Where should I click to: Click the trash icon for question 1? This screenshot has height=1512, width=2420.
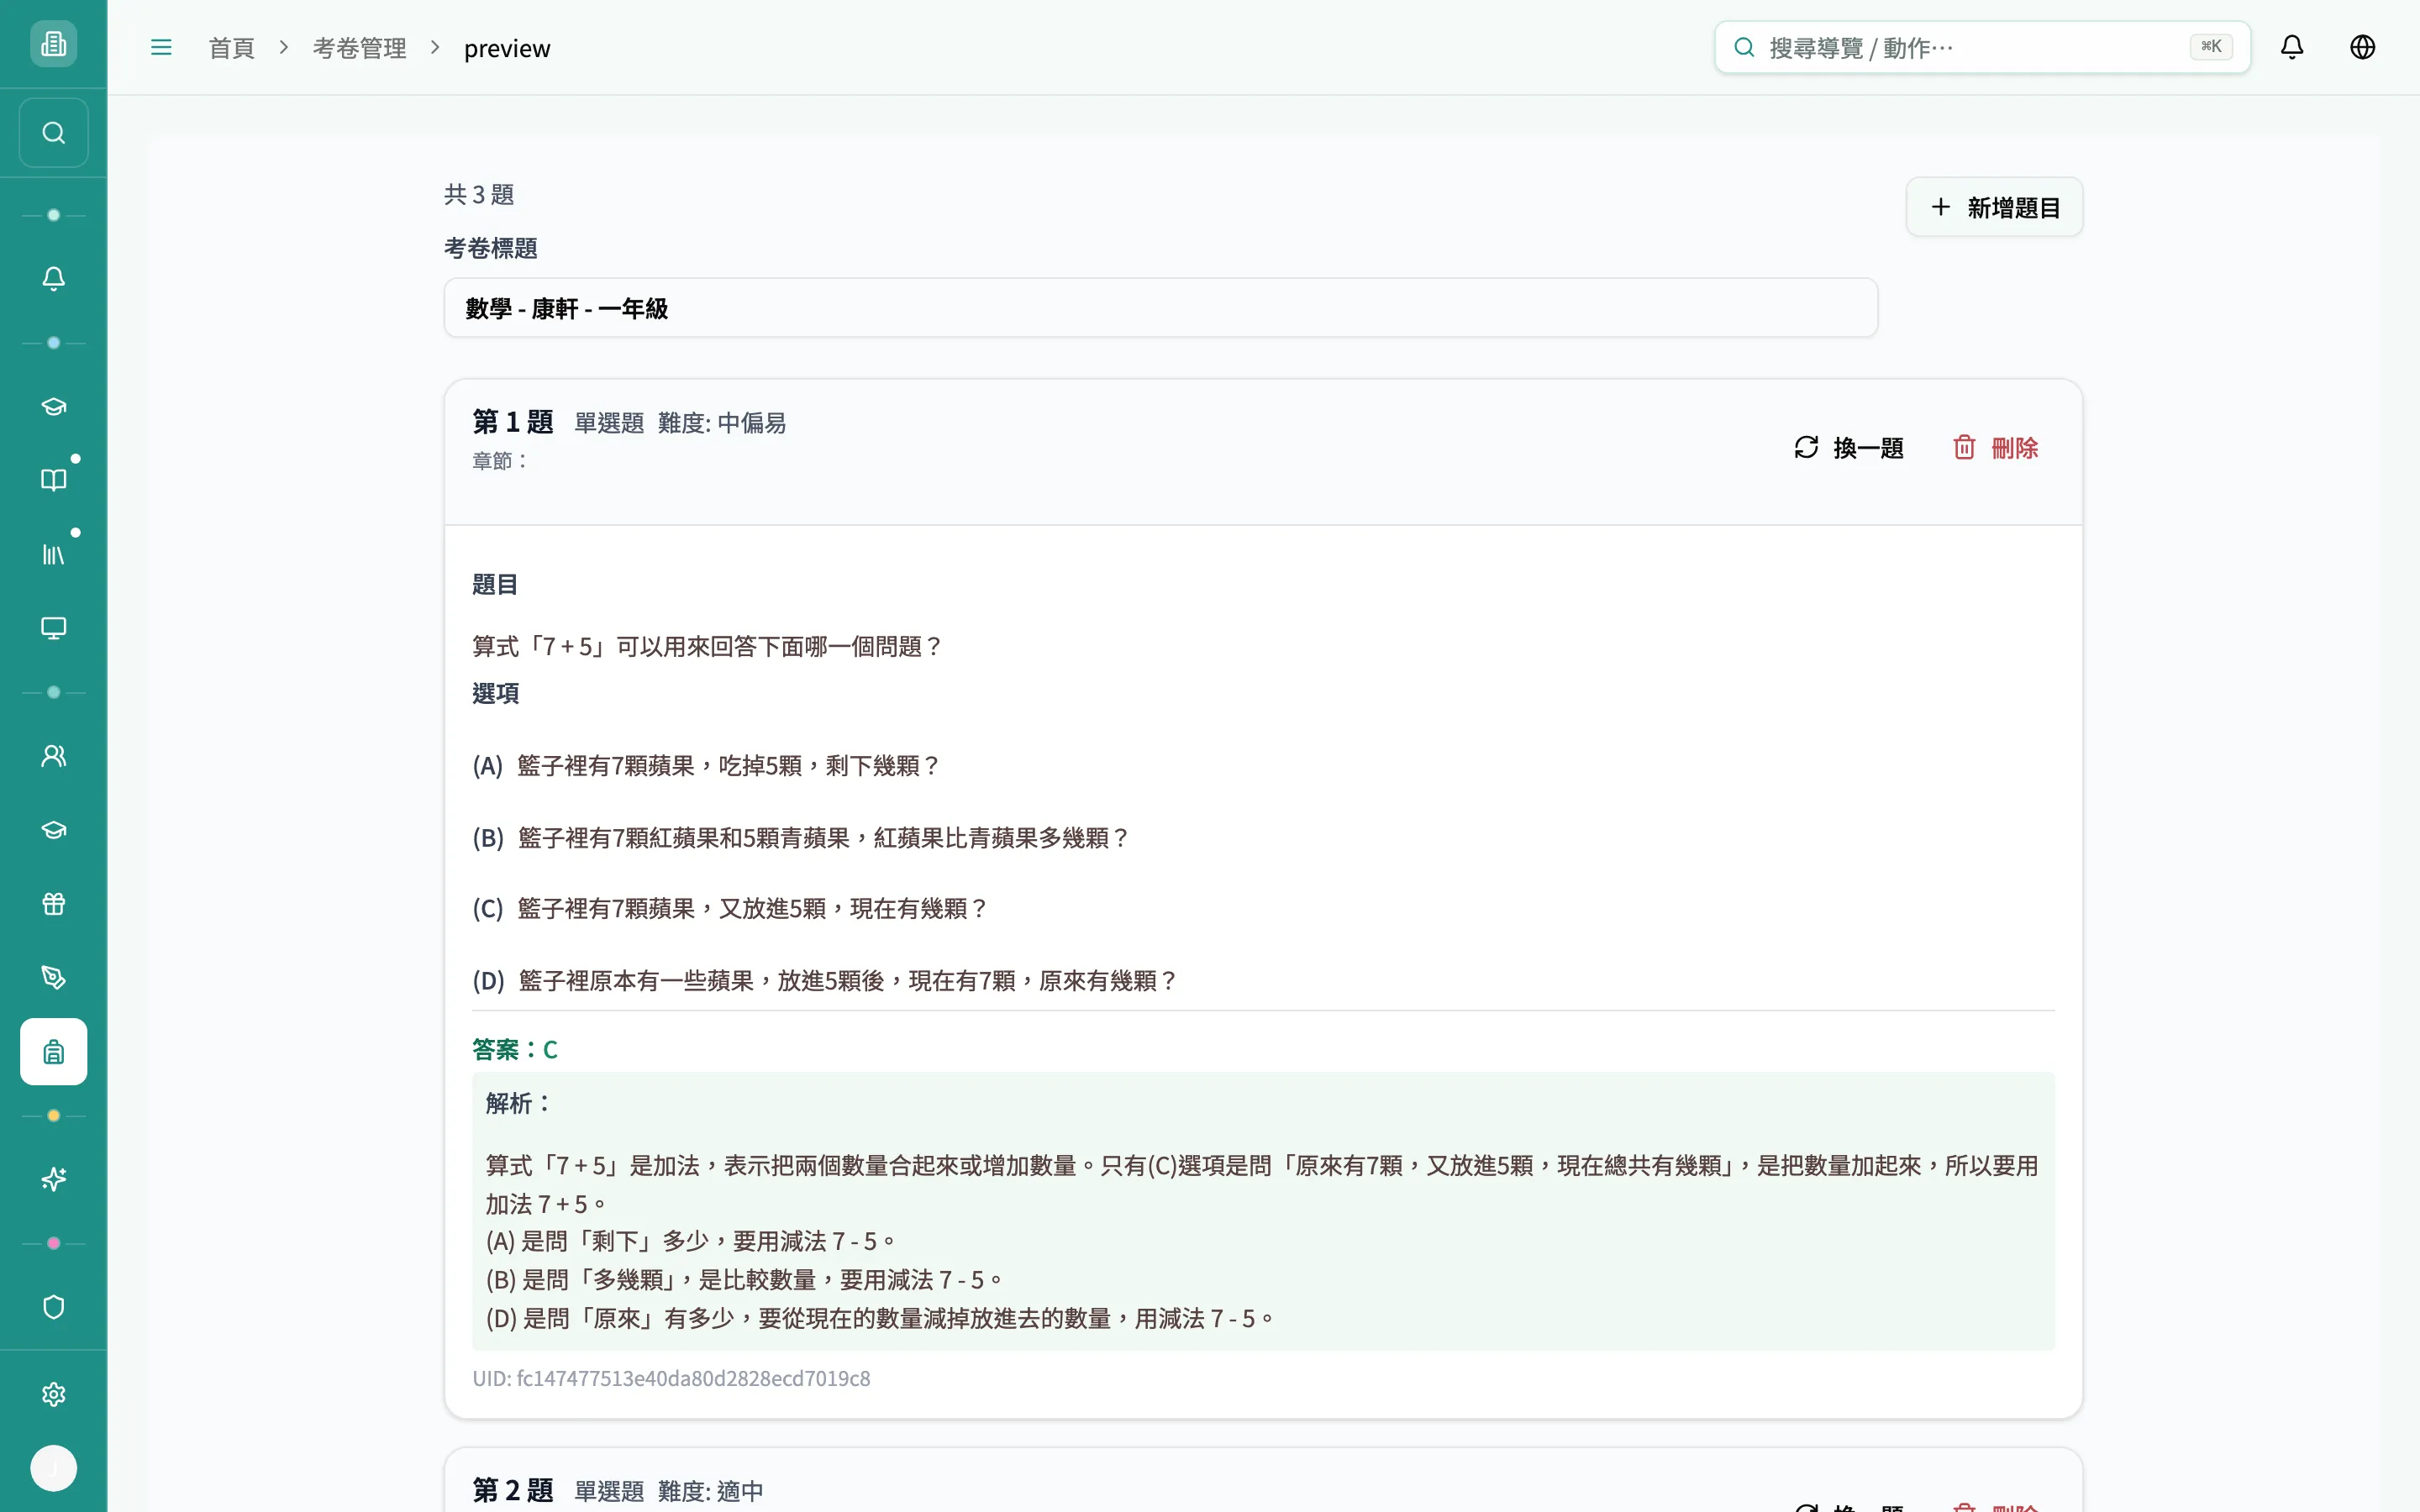[1964, 447]
